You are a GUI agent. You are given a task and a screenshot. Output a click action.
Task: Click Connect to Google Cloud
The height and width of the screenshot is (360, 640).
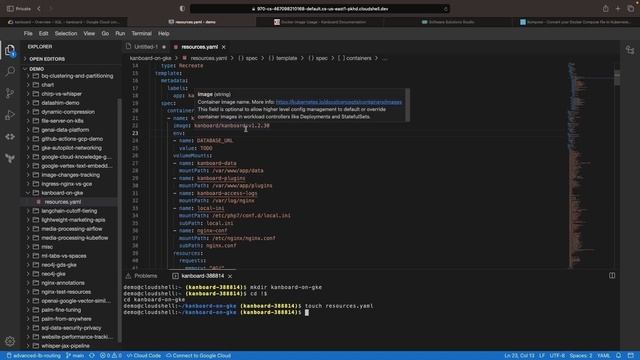click(x=198, y=356)
